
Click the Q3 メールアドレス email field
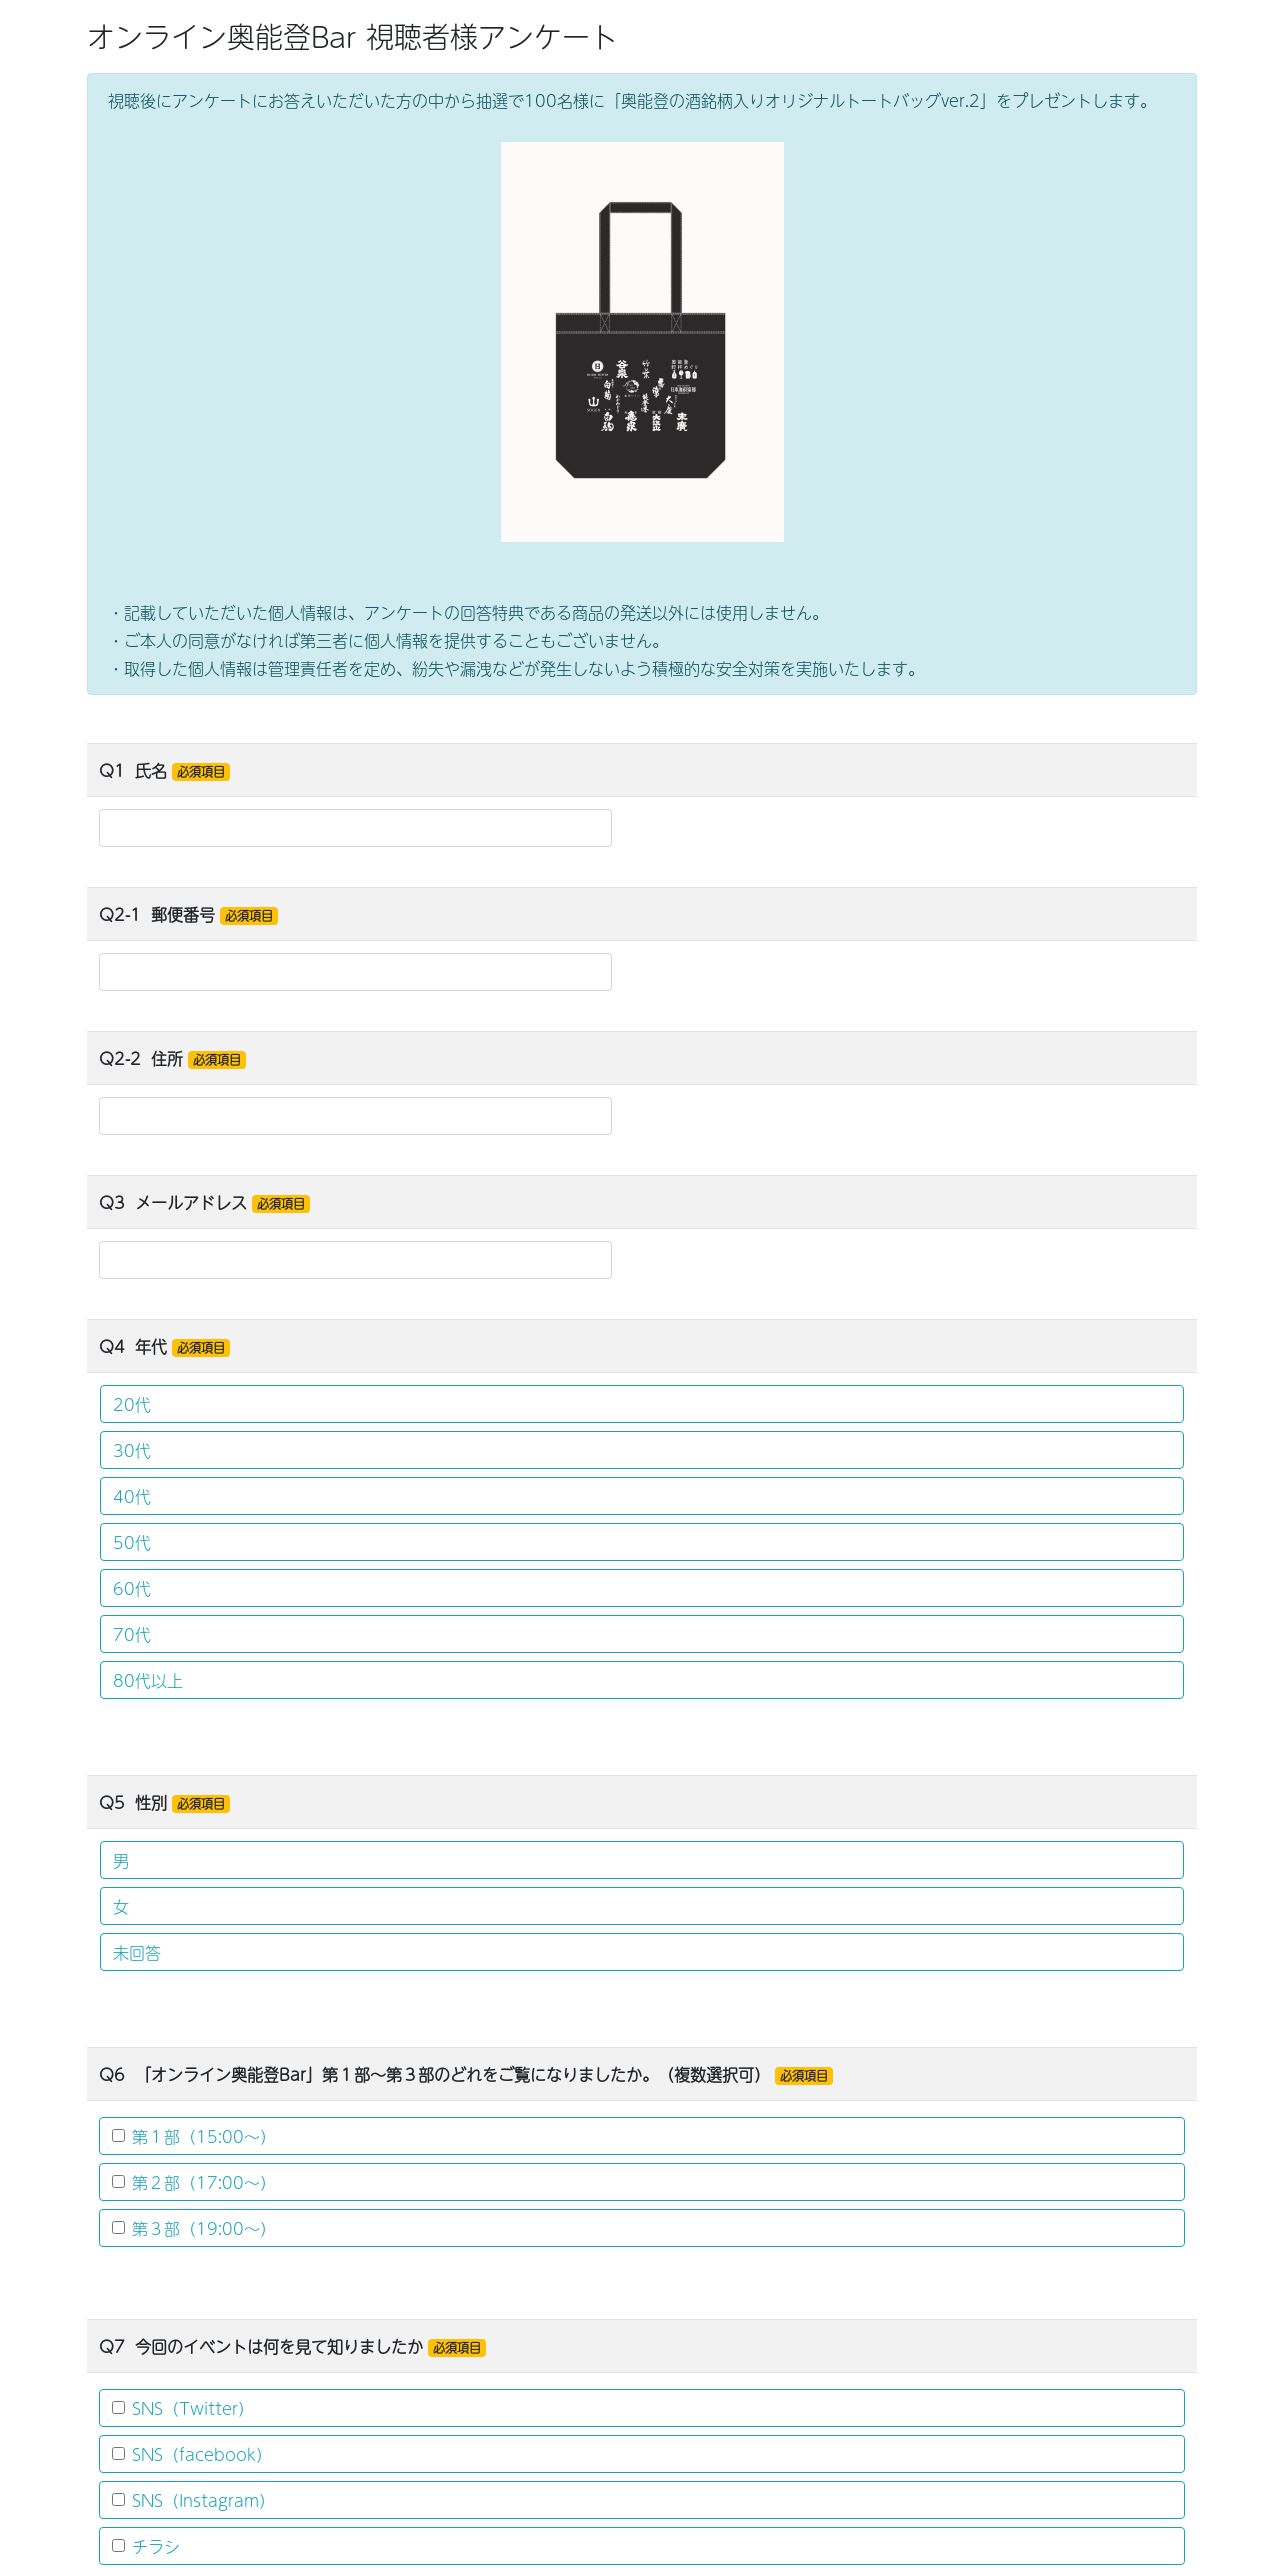(355, 1260)
